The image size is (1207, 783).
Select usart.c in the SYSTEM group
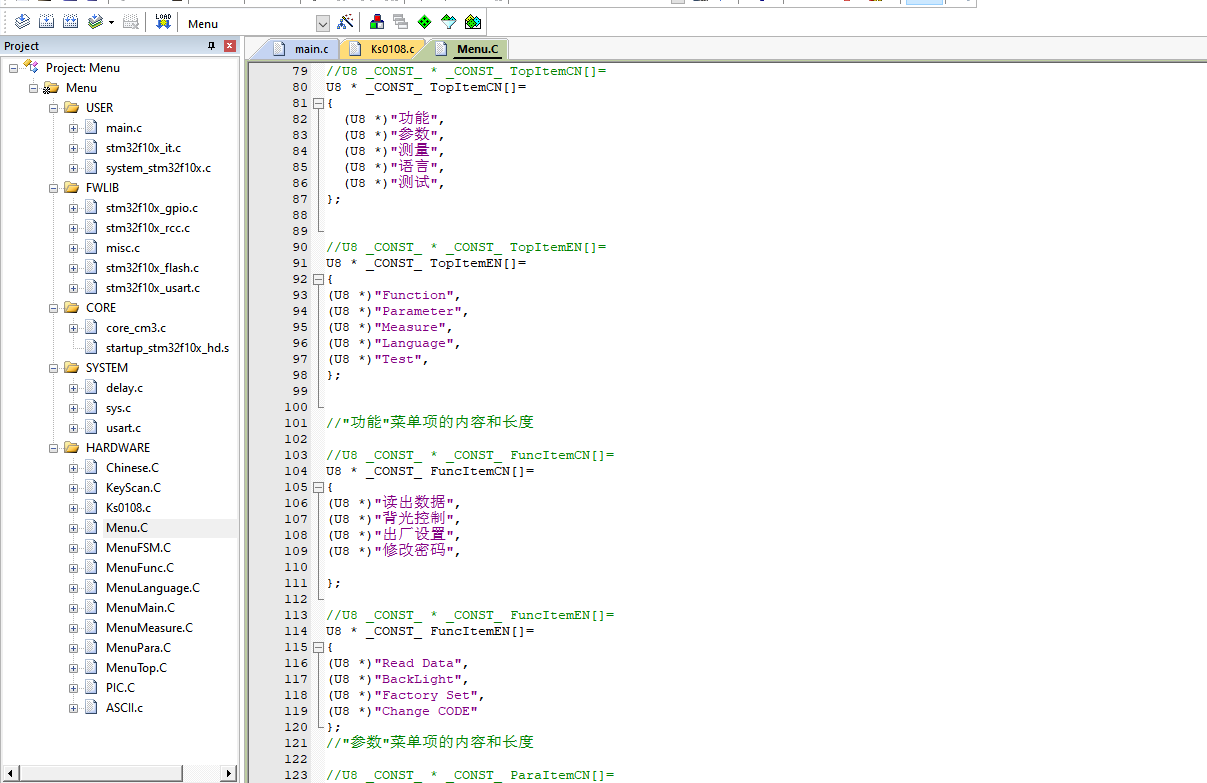click(x=123, y=428)
